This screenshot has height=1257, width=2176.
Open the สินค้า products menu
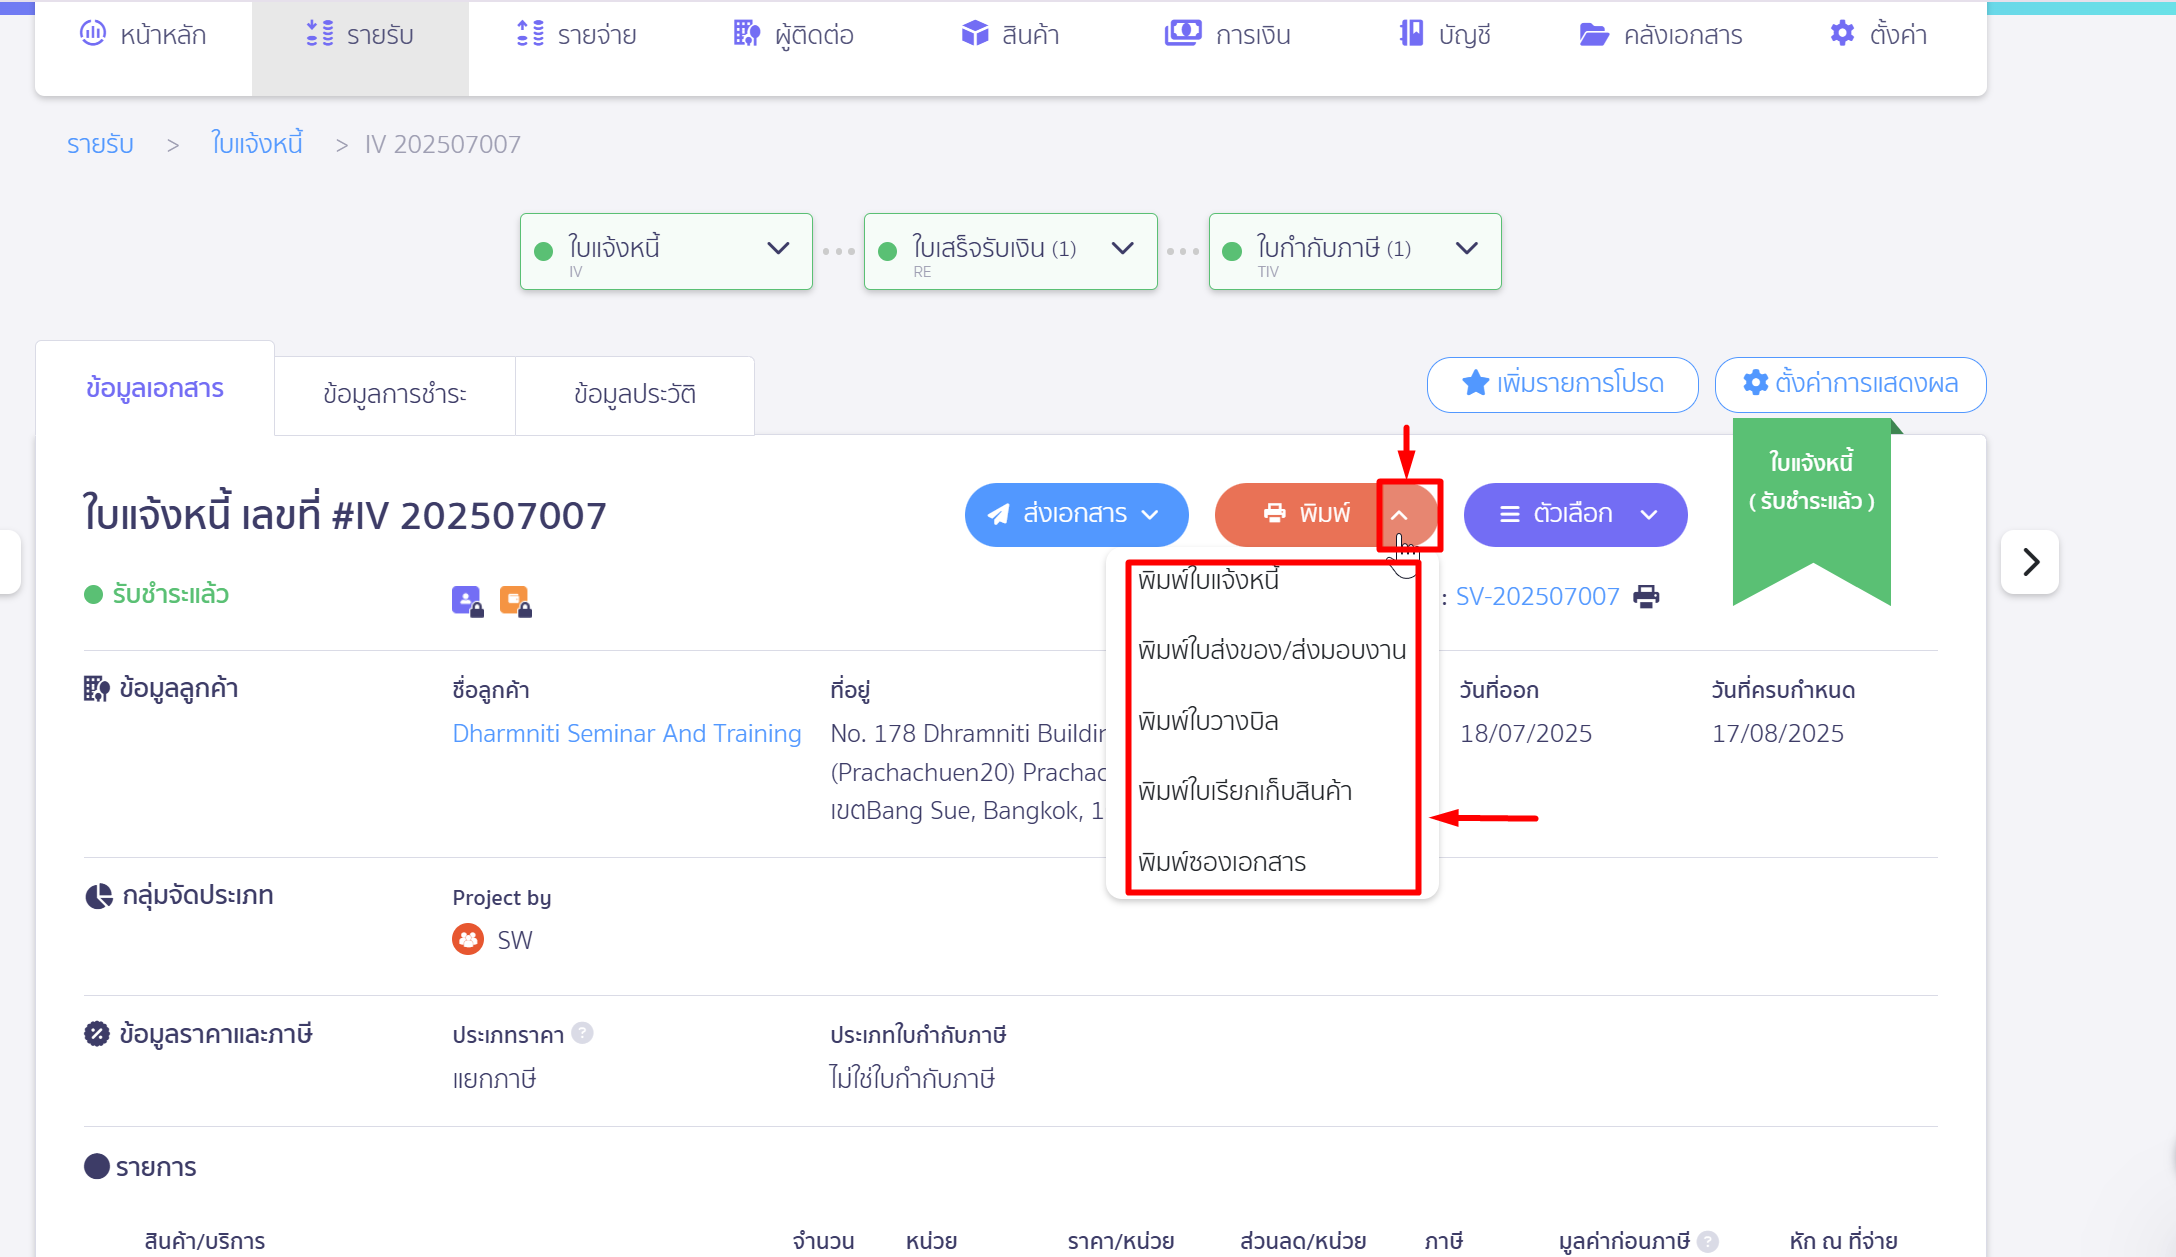point(1010,36)
